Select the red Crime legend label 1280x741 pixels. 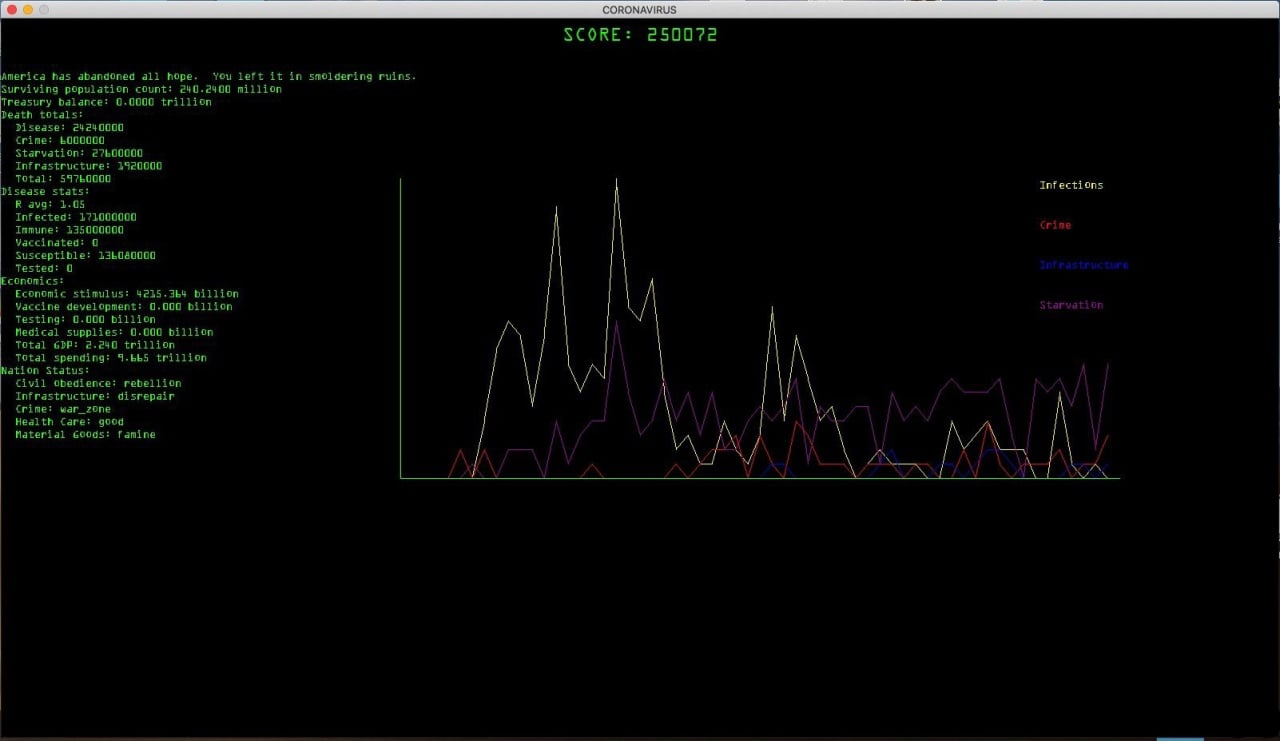[x=1055, y=225]
